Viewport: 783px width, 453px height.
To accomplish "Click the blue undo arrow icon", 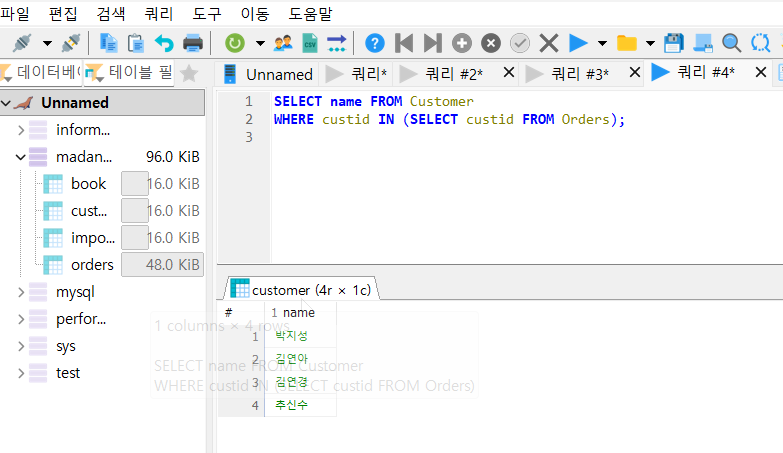I will pos(164,43).
